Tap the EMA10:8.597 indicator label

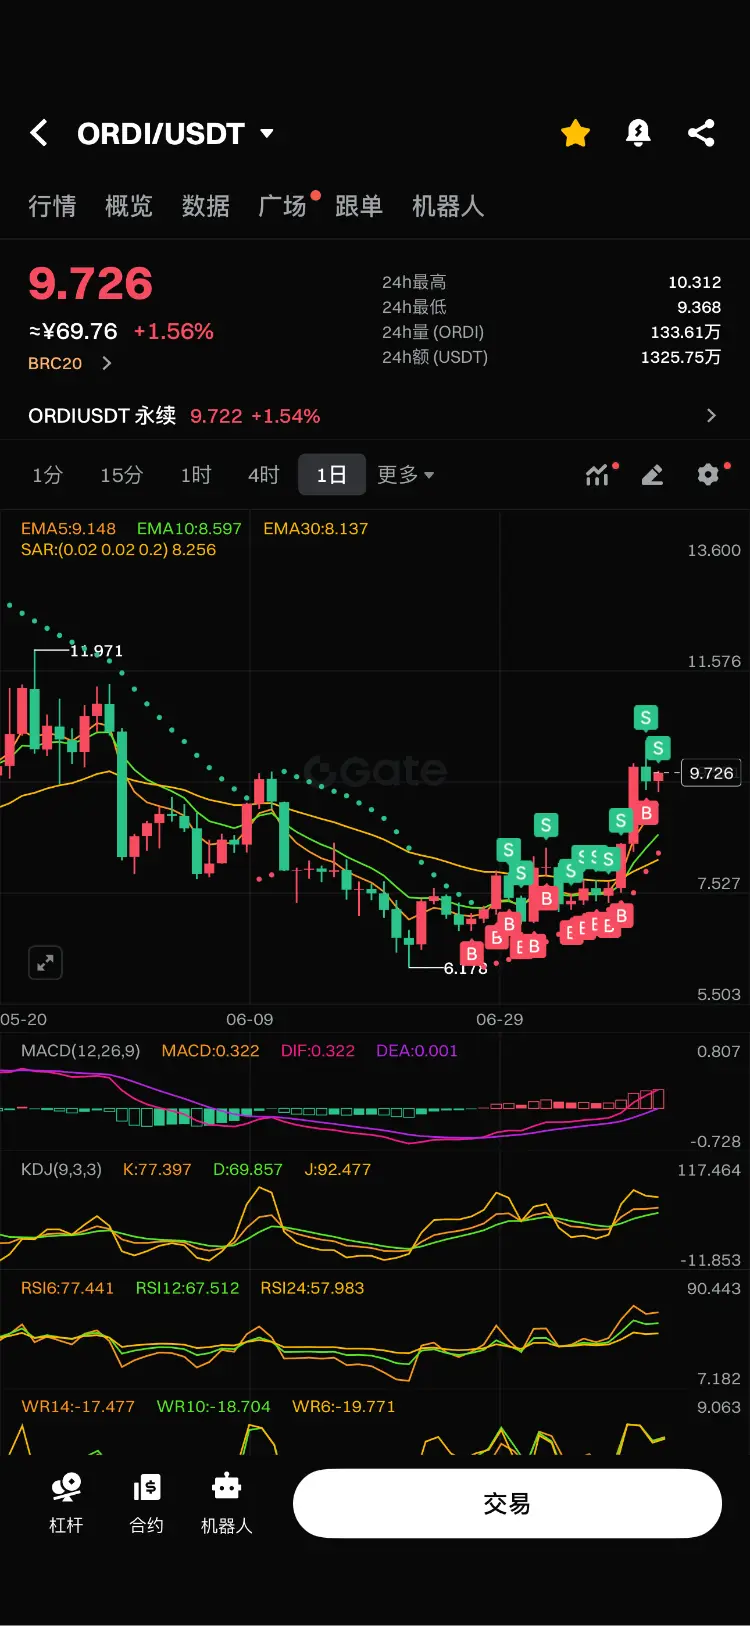[x=189, y=529]
